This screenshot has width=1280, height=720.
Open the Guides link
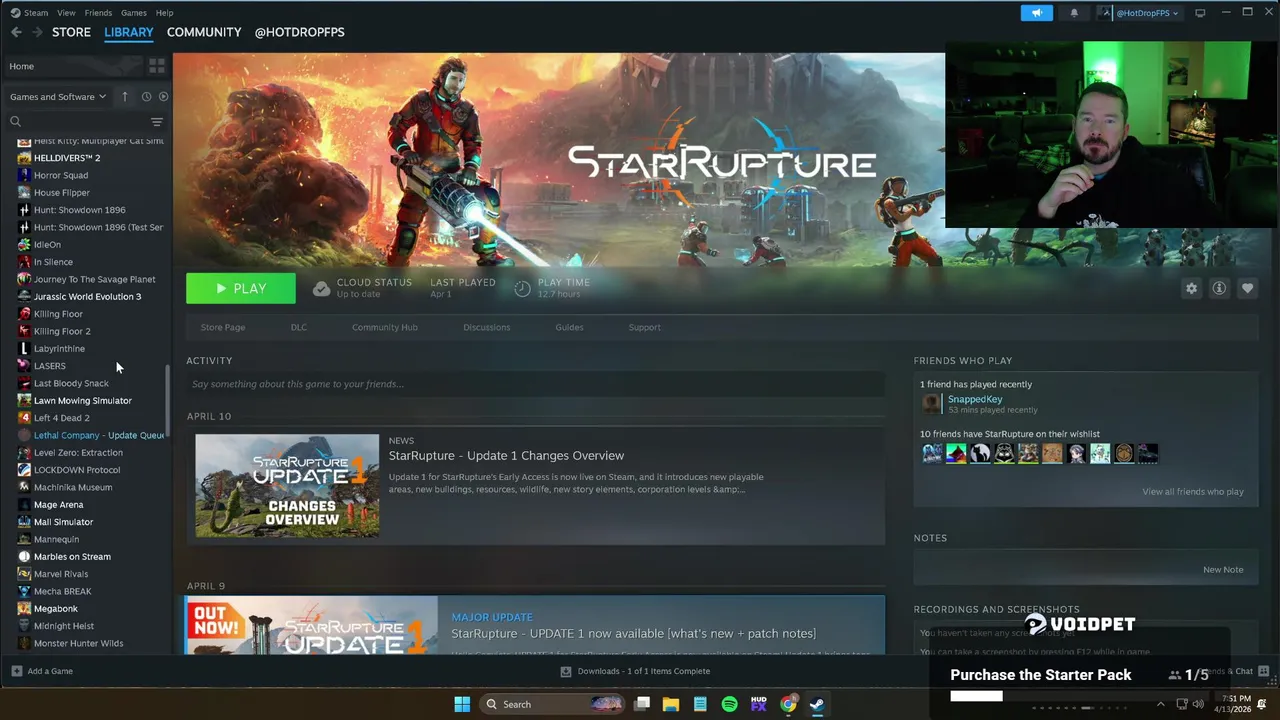569,327
